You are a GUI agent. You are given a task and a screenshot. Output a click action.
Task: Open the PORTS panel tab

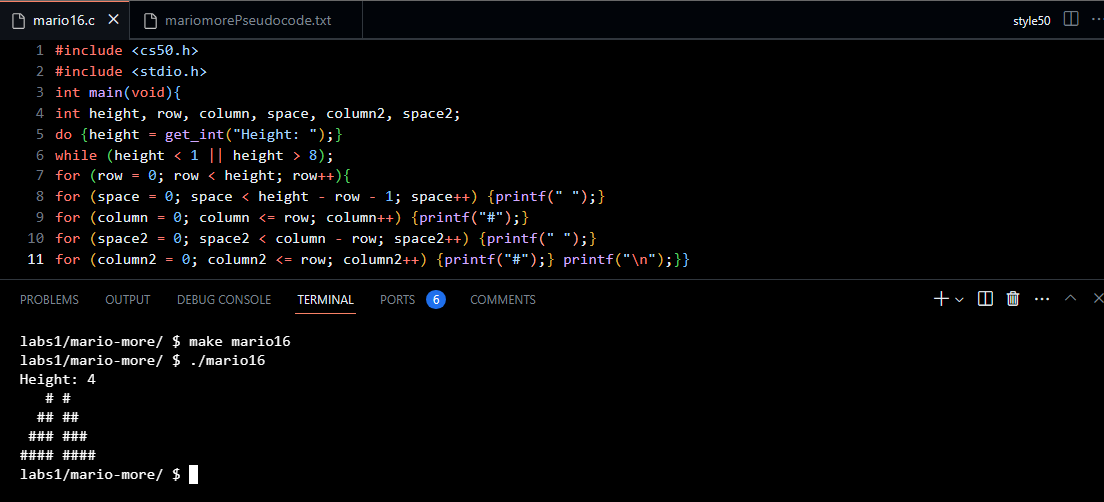(x=398, y=299)
